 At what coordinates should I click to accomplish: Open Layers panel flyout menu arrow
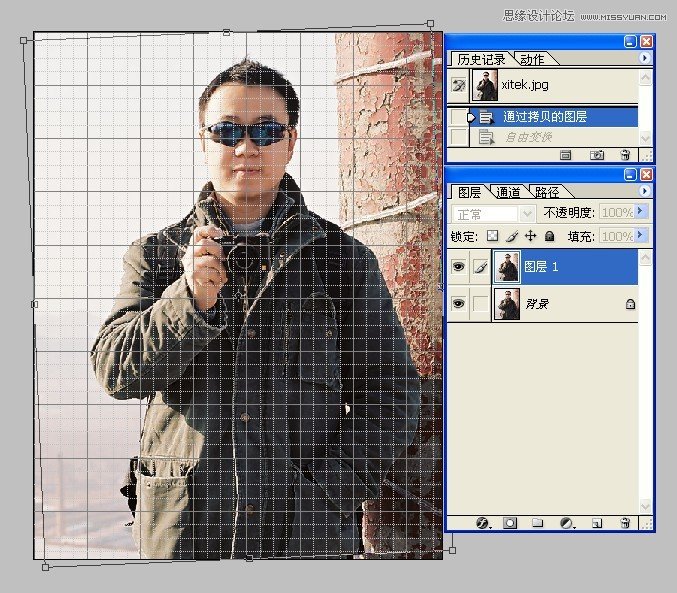click(645, 191)
